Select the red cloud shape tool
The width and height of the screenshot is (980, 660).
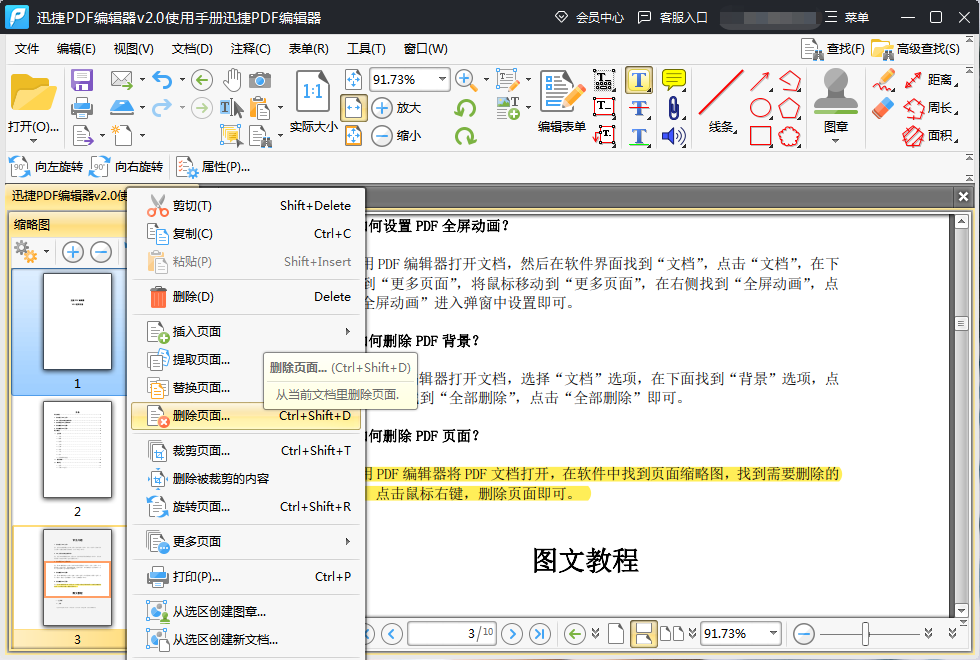(789, 136)
